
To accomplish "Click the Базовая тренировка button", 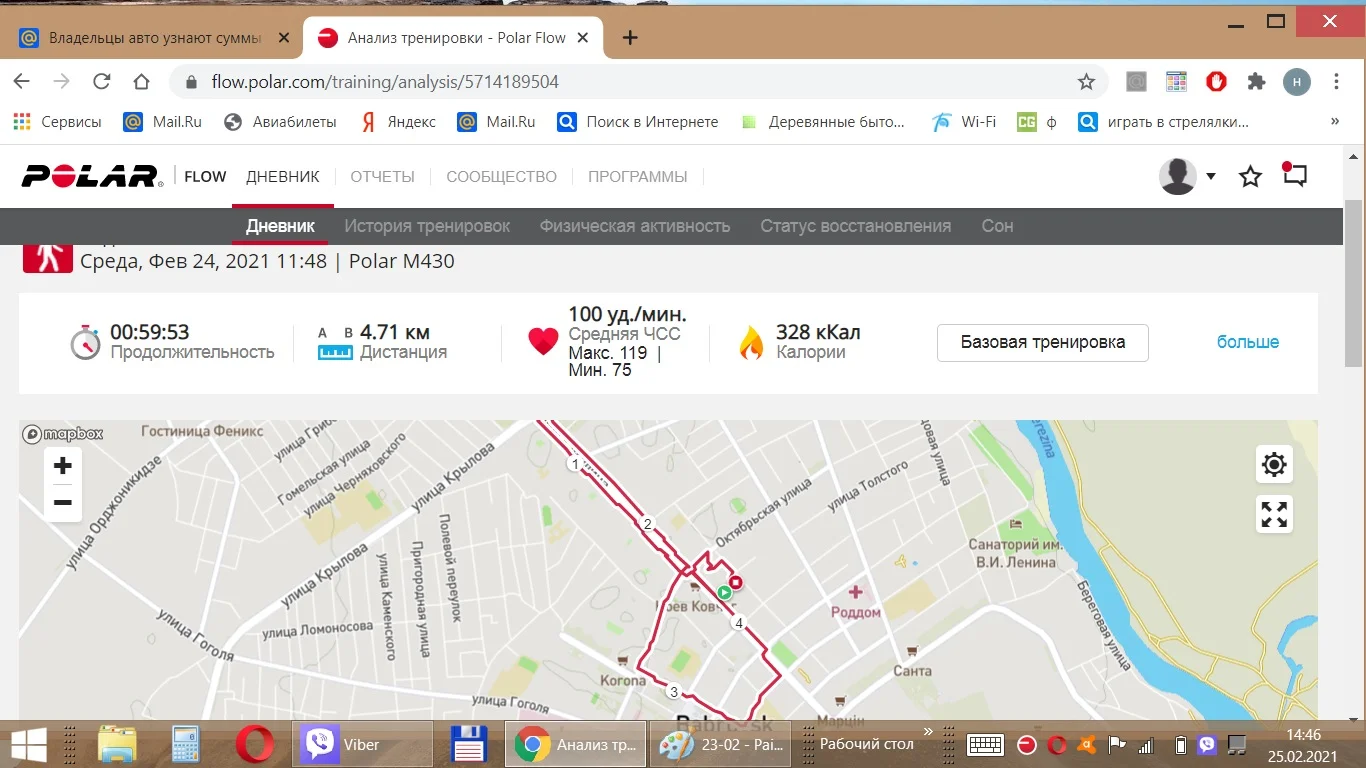I will (x=1043, y=342).
